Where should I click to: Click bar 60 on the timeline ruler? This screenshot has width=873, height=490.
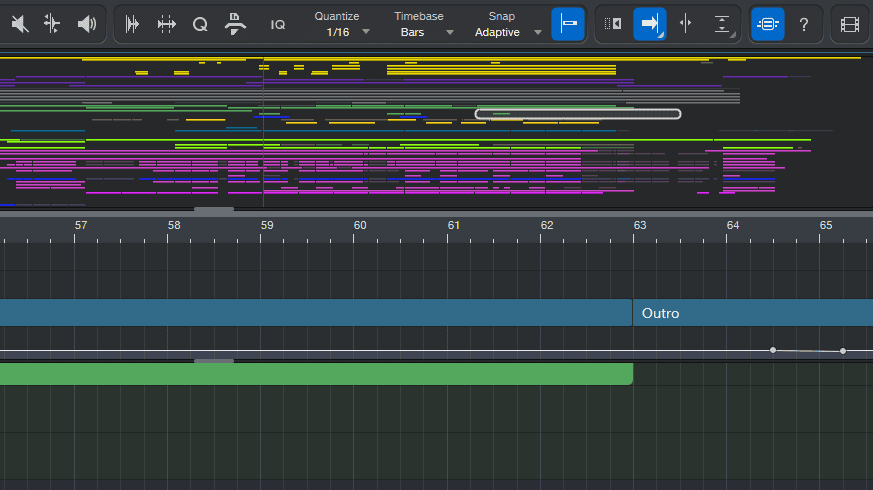click(360, 226)
